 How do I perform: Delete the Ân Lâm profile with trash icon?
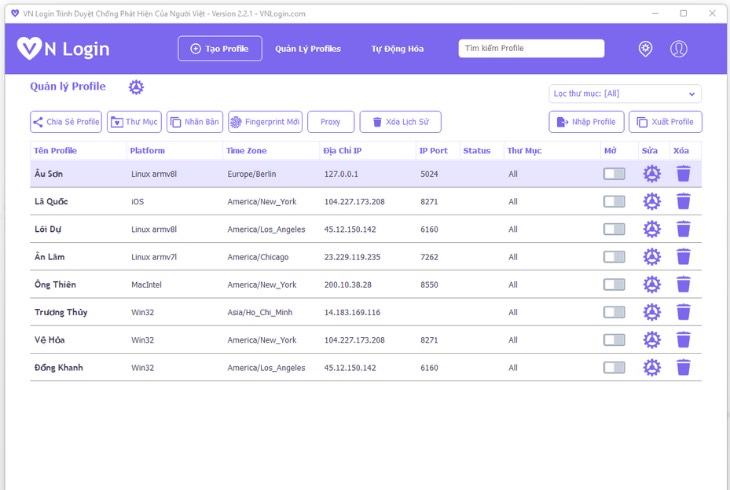(683, 257)
